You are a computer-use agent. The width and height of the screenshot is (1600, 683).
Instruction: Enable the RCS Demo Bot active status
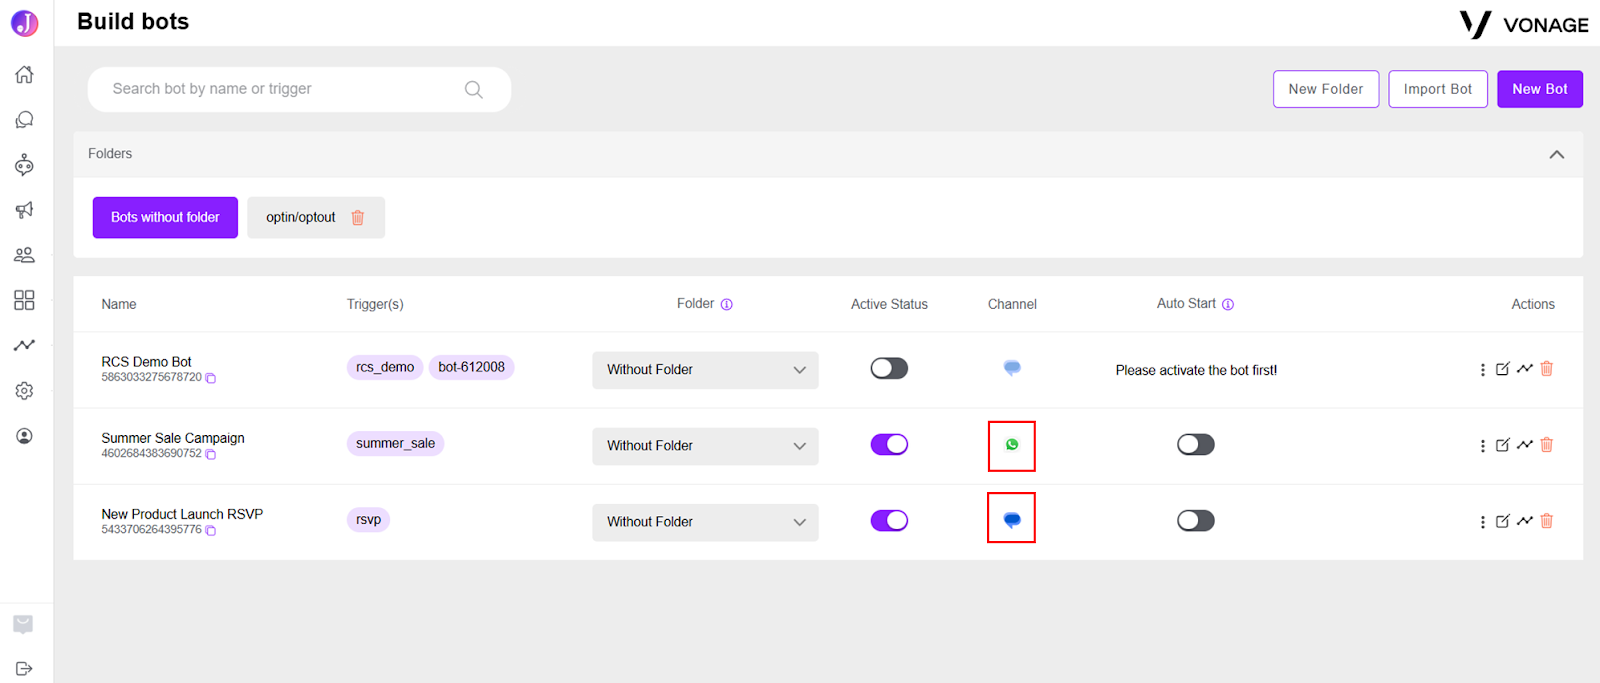tap(889, 368)
